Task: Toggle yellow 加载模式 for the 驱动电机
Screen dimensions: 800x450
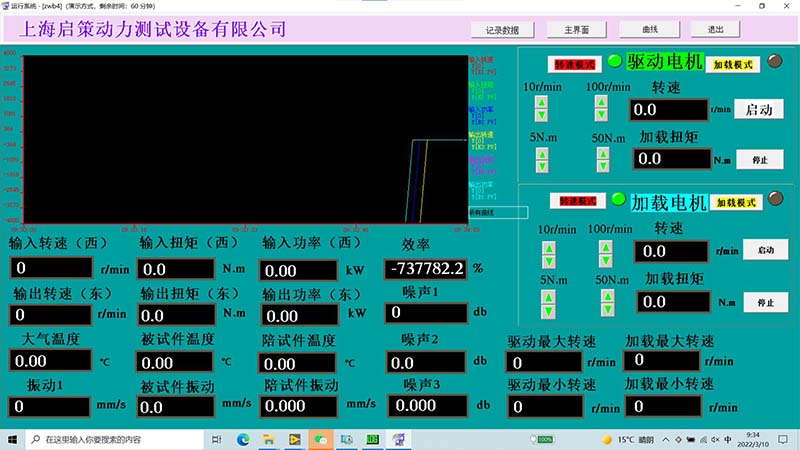Action: pos(733,64)
